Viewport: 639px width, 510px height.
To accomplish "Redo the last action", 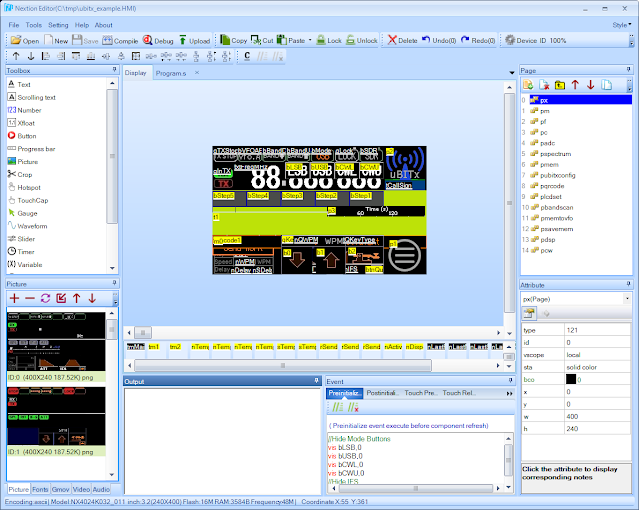I will point(478,40).
